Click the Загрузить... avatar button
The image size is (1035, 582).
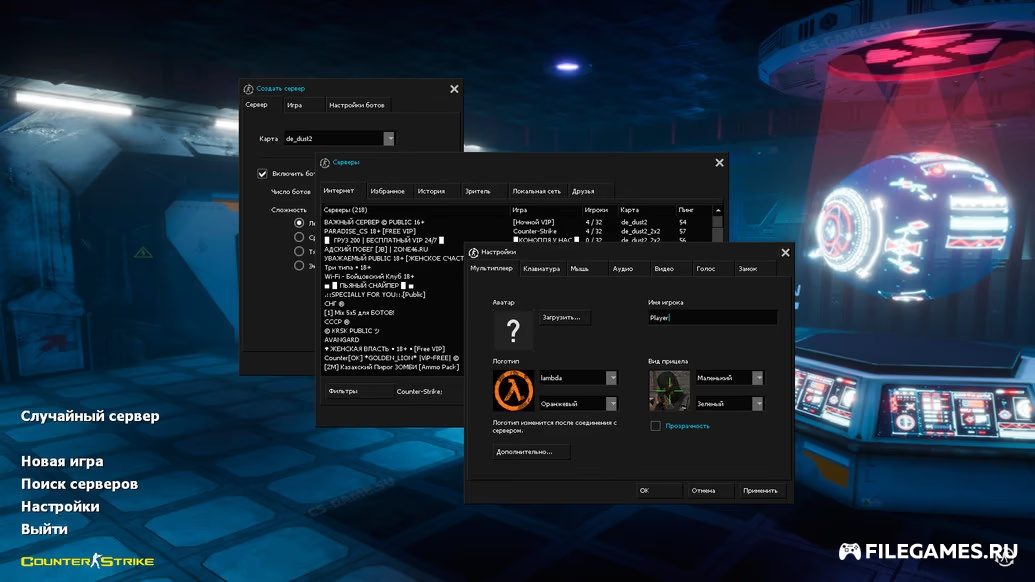(x=564, y=317)
